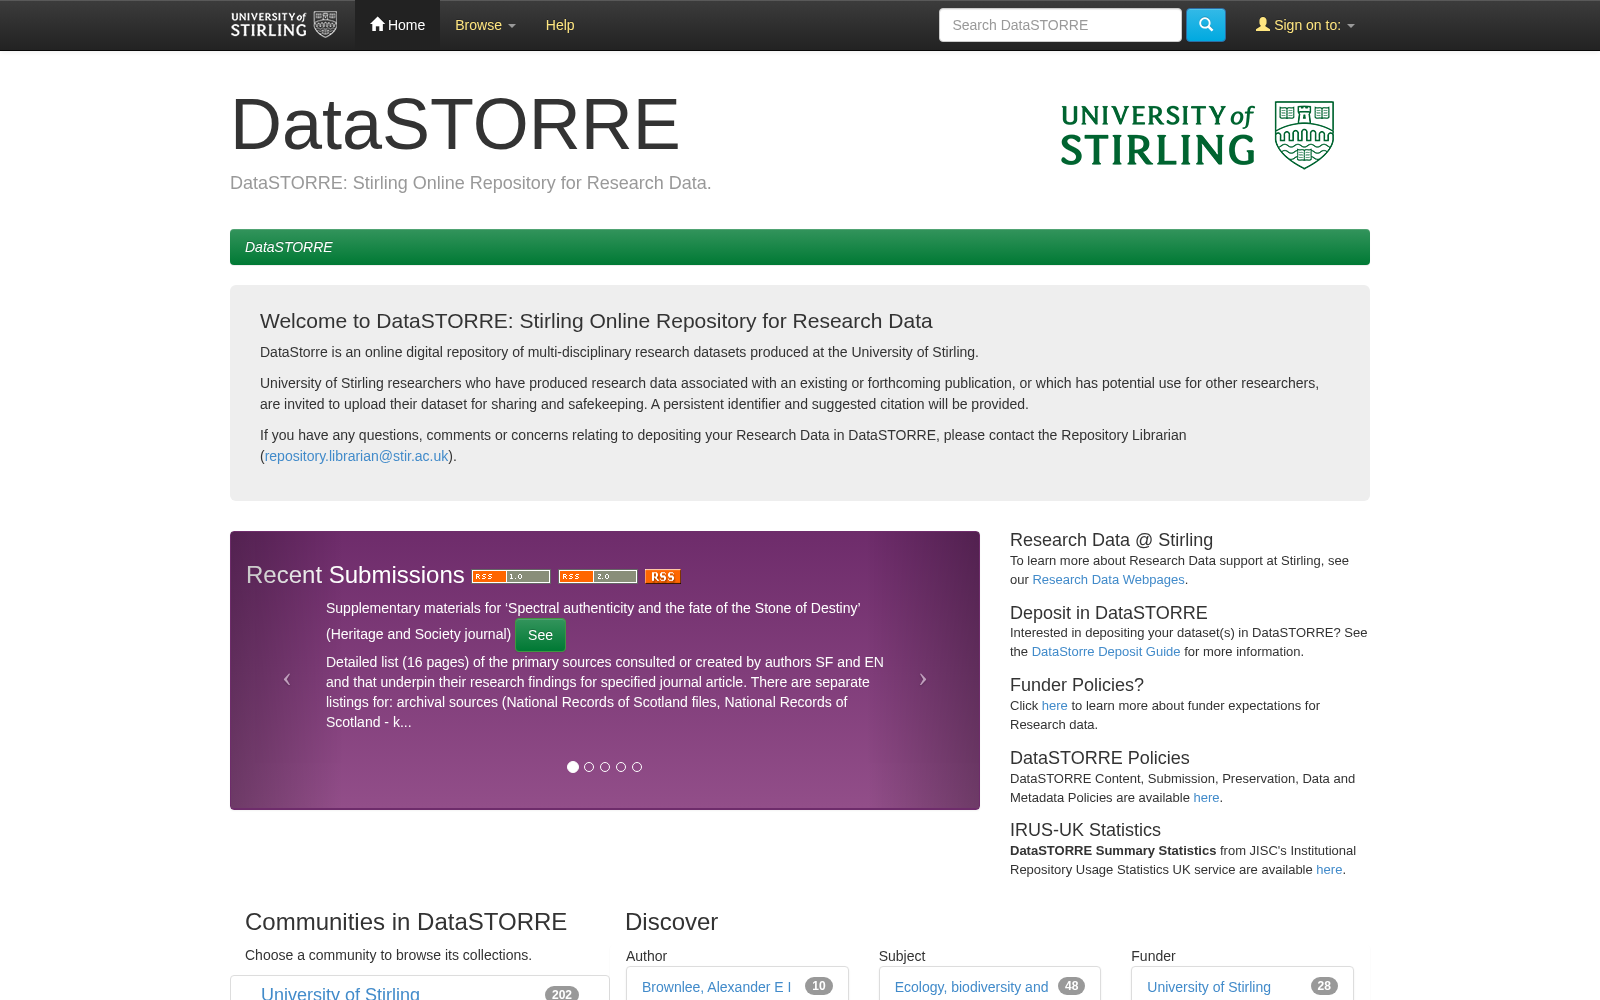Open the RSS 2.0 feed icon
The height and width of the screenshot is (1000, 1600).
point(598,576)
